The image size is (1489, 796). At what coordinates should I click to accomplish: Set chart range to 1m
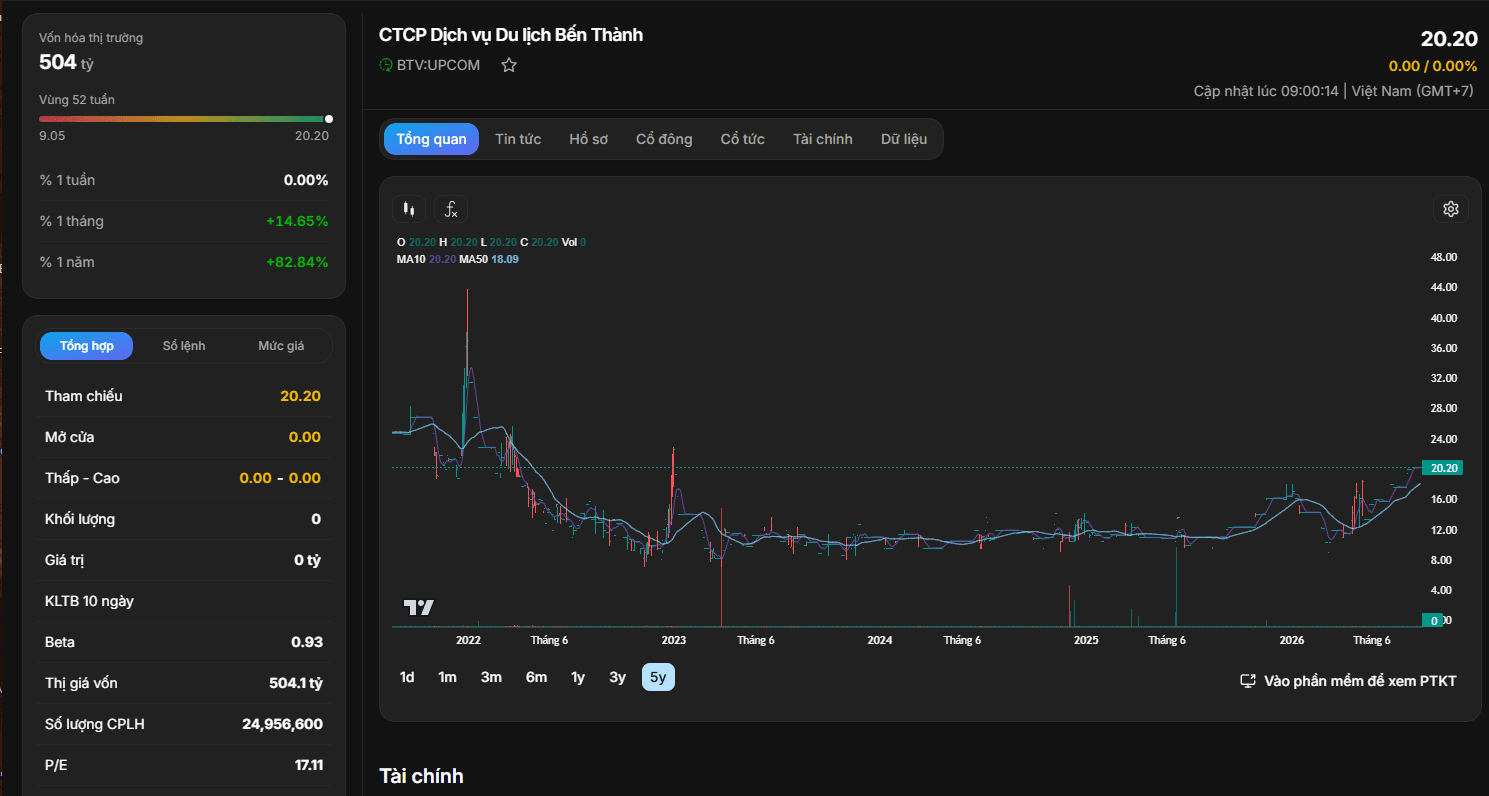447,677
